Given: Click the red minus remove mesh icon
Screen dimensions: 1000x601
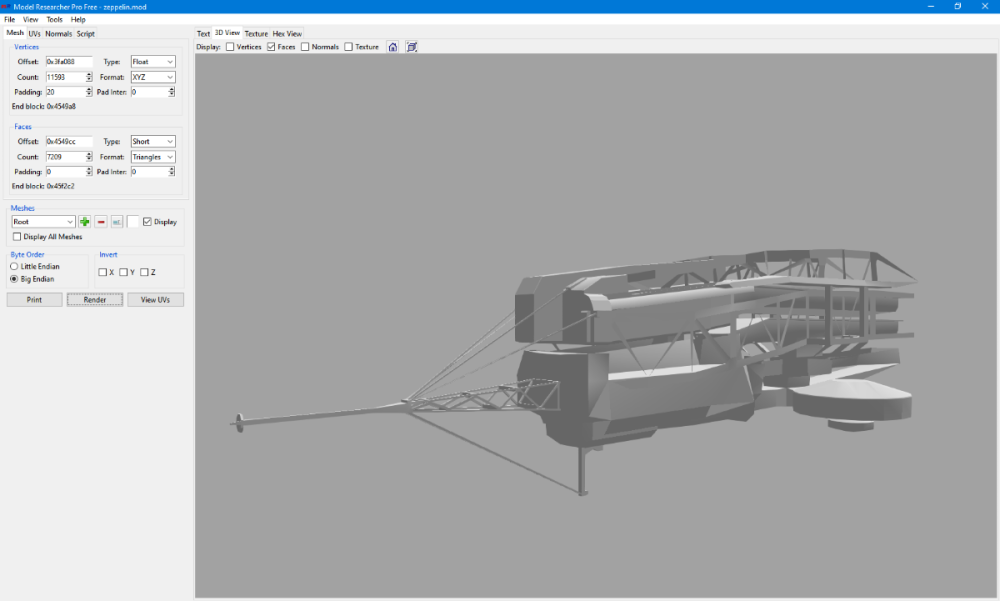Looking at the screenshot, I should (101, 221).
